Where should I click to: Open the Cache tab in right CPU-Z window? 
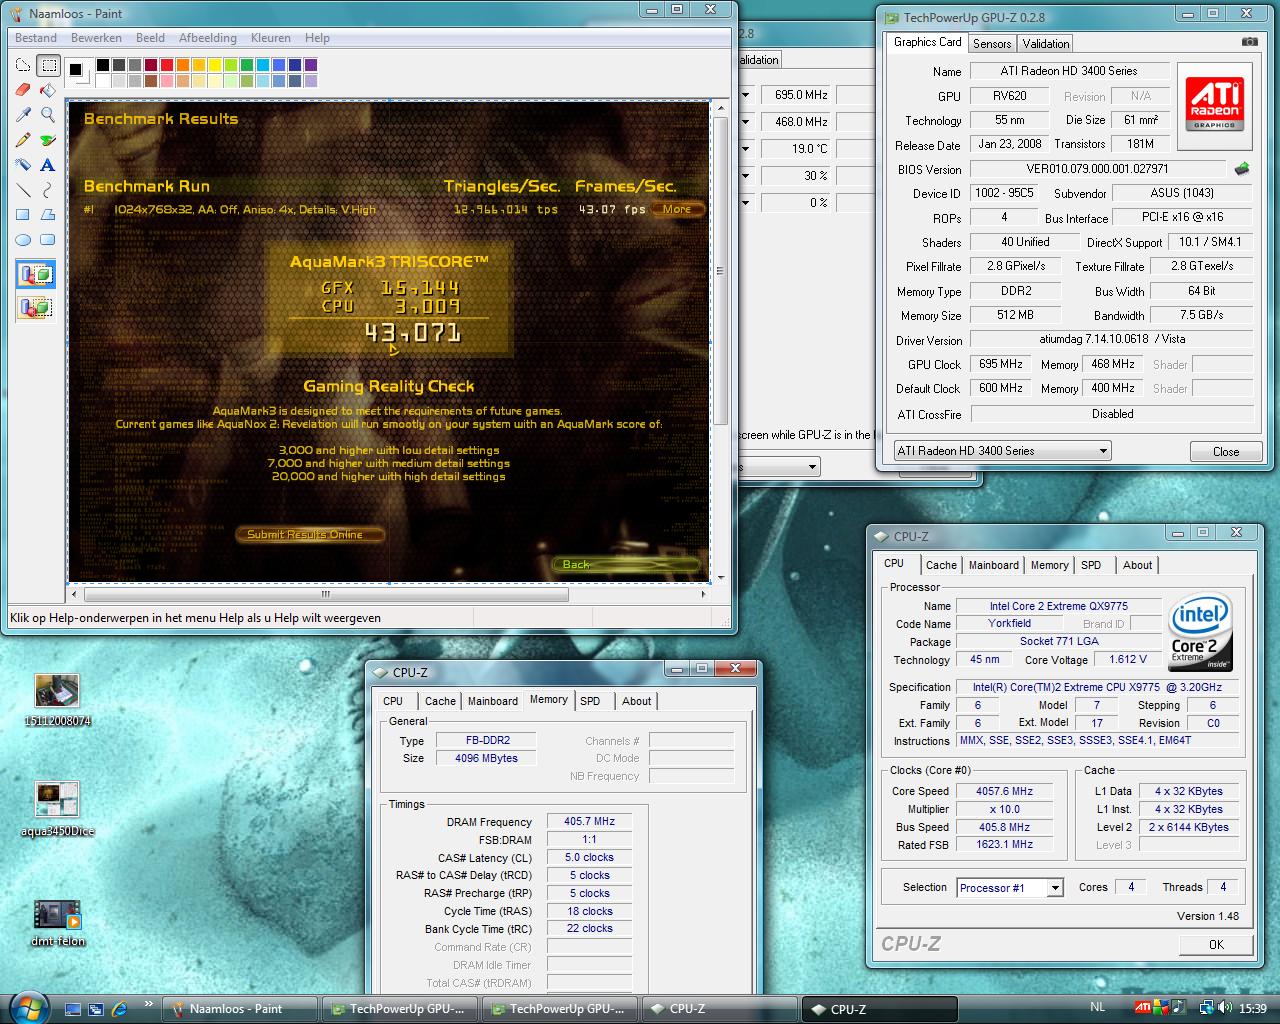[941, 565]
